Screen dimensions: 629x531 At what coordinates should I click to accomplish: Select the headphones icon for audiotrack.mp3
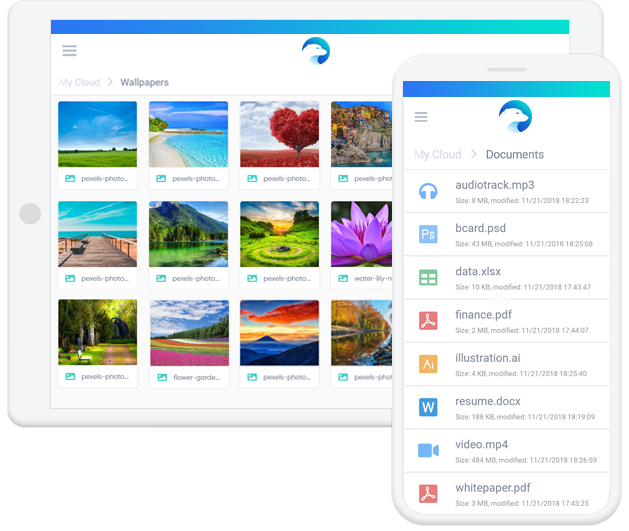(x=428, y=191)
